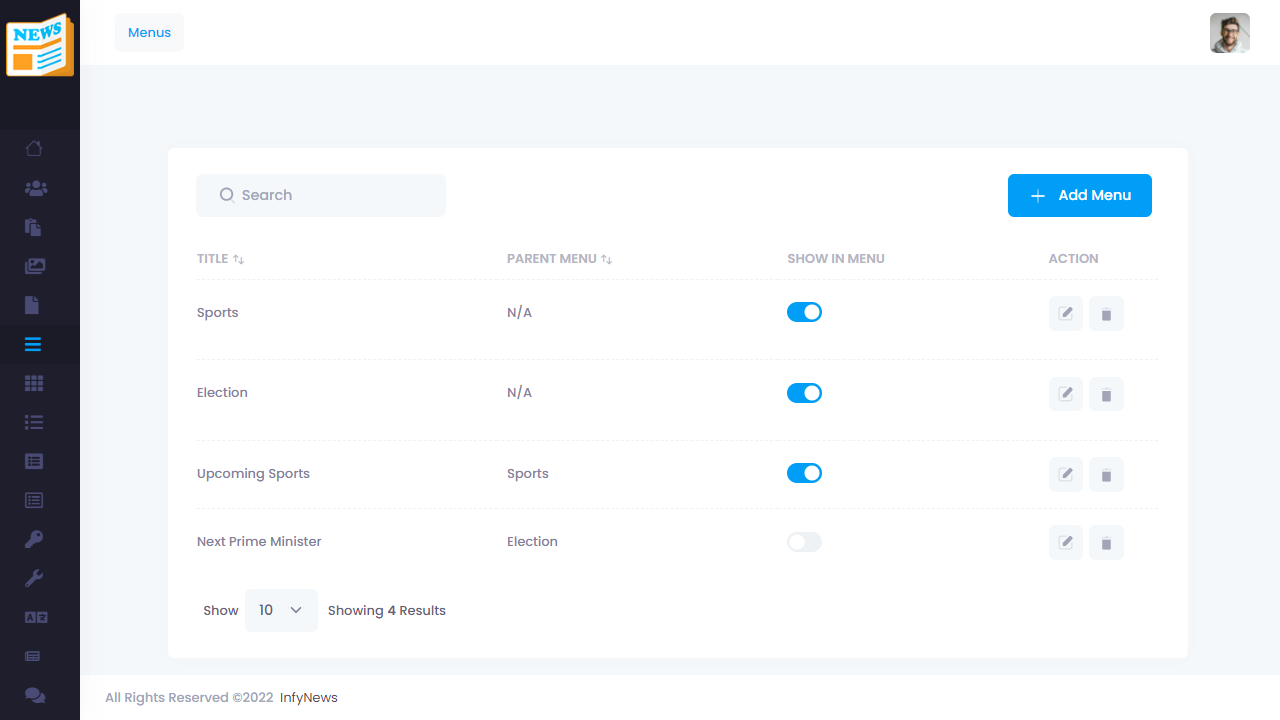This screenshot has width=1280, height=720.
Task: Click the Action column header
Action: pyautogui.click(x=1073, y=258)
